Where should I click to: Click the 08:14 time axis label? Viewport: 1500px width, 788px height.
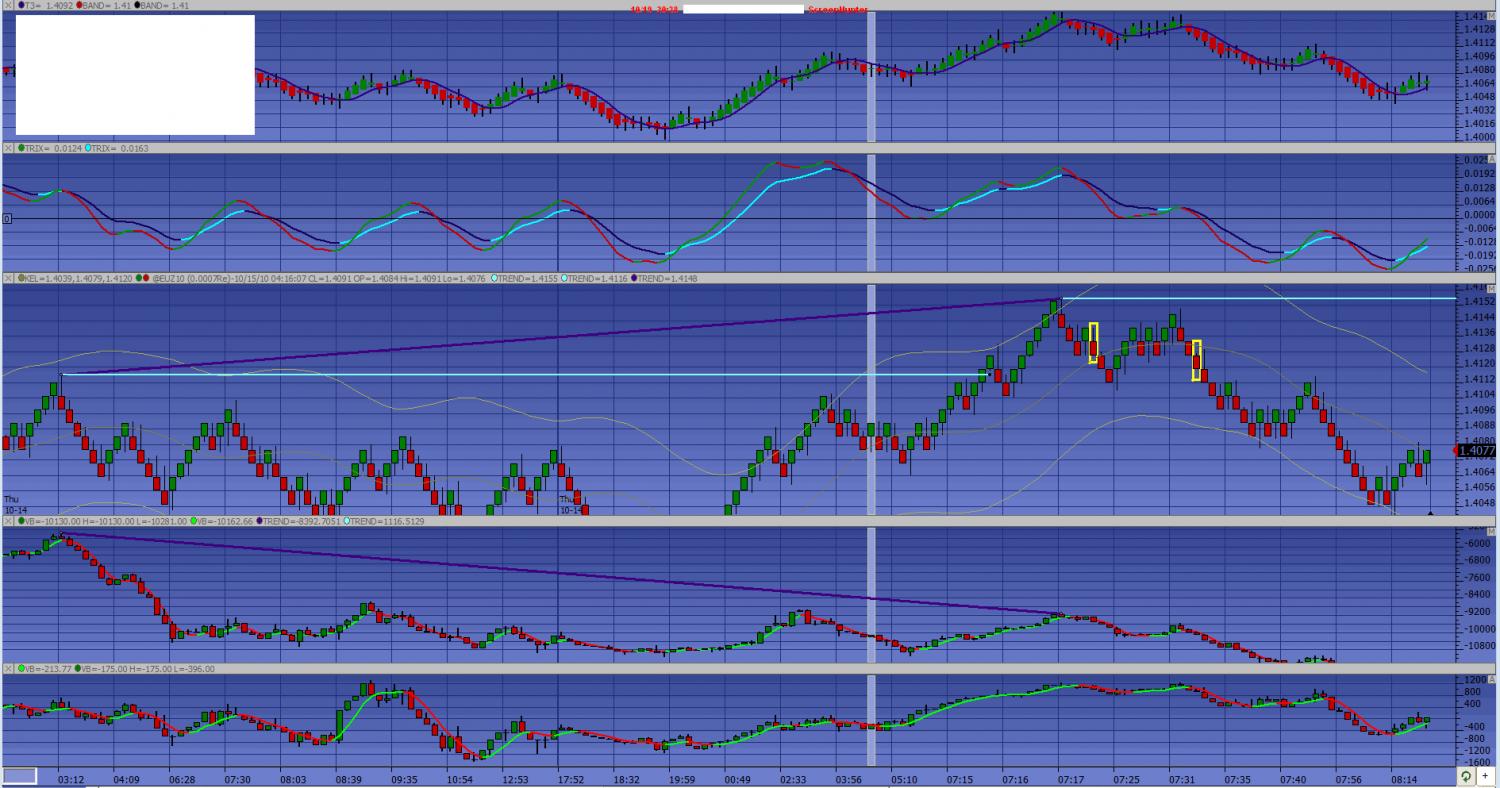tap(1403, 779)
